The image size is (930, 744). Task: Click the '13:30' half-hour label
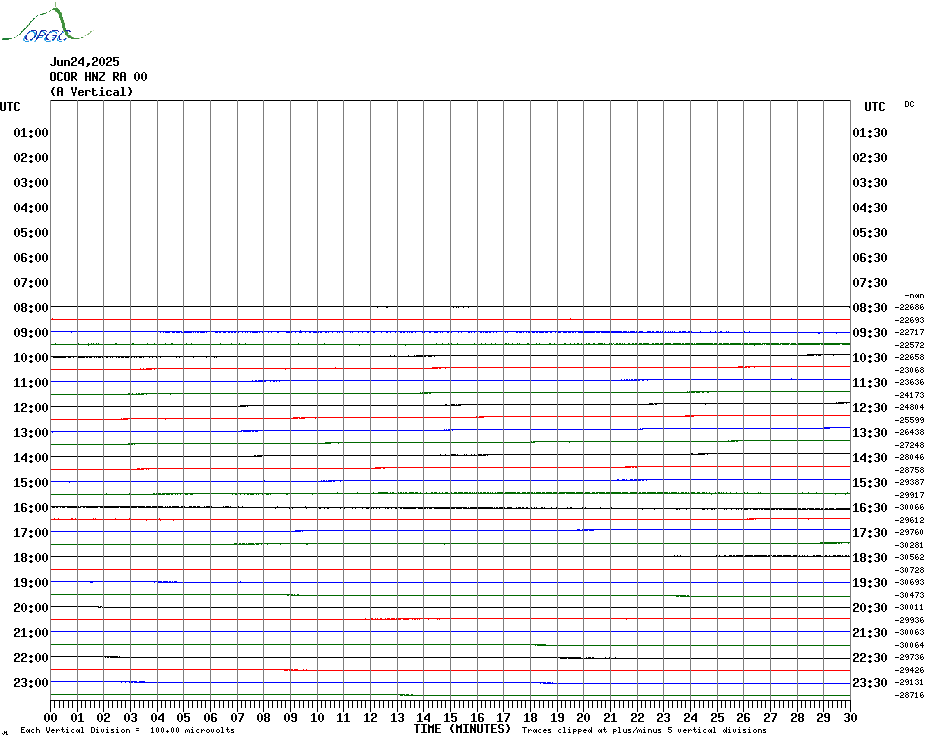[x=870, y=433]
